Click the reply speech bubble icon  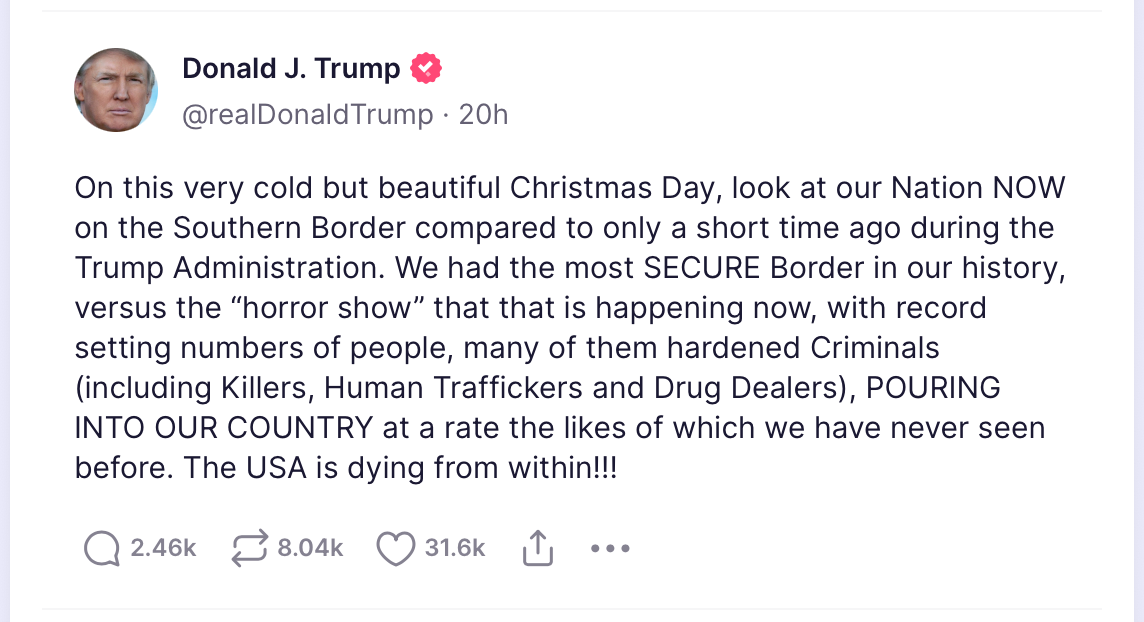102,548
